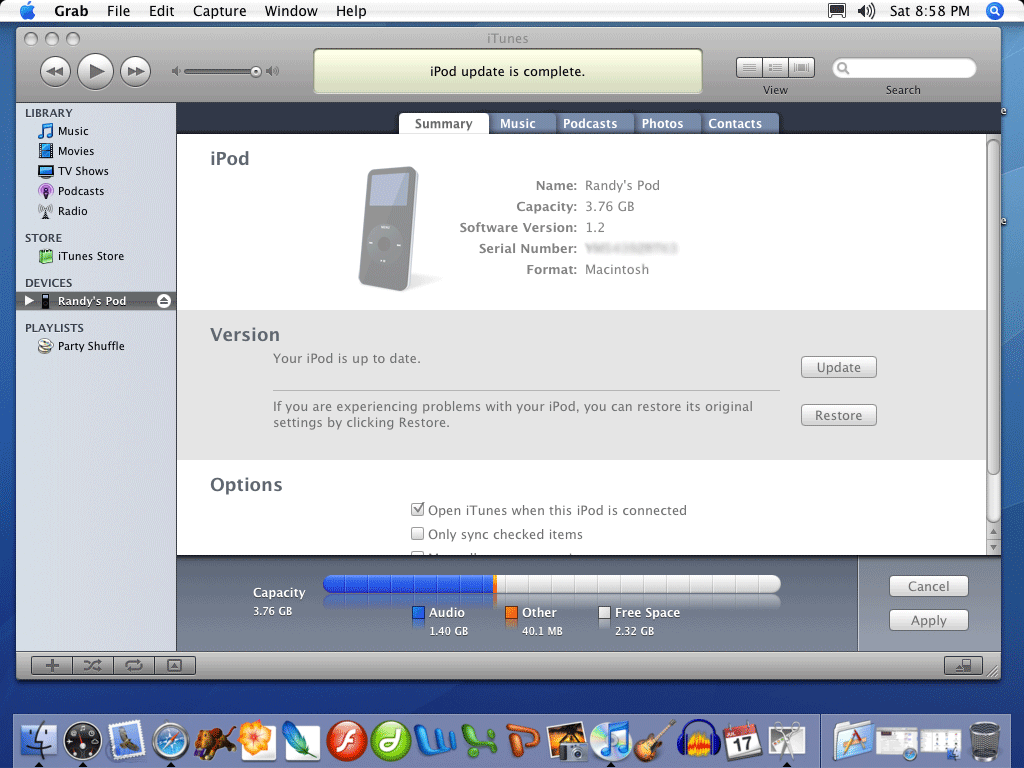Click the blue Audio color swatch

[419, 613]
